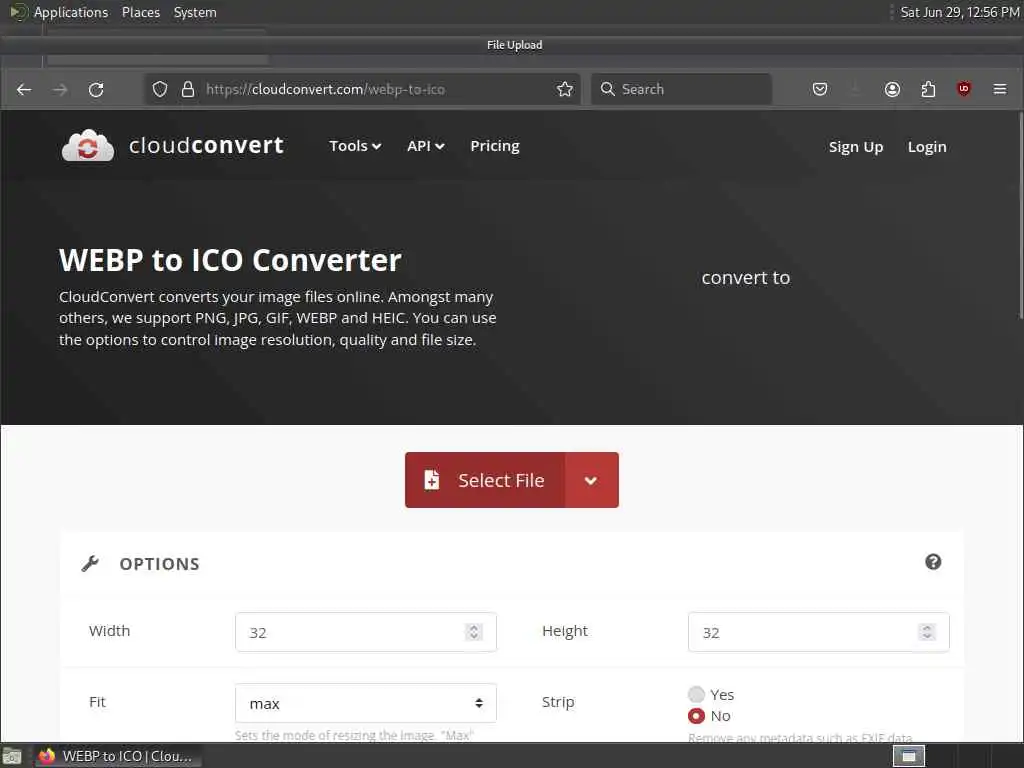The height and width of the screenshot is (768, 1024).
Task: Expand the Select File source dropdown arrow
Action: tap(591, 480)
